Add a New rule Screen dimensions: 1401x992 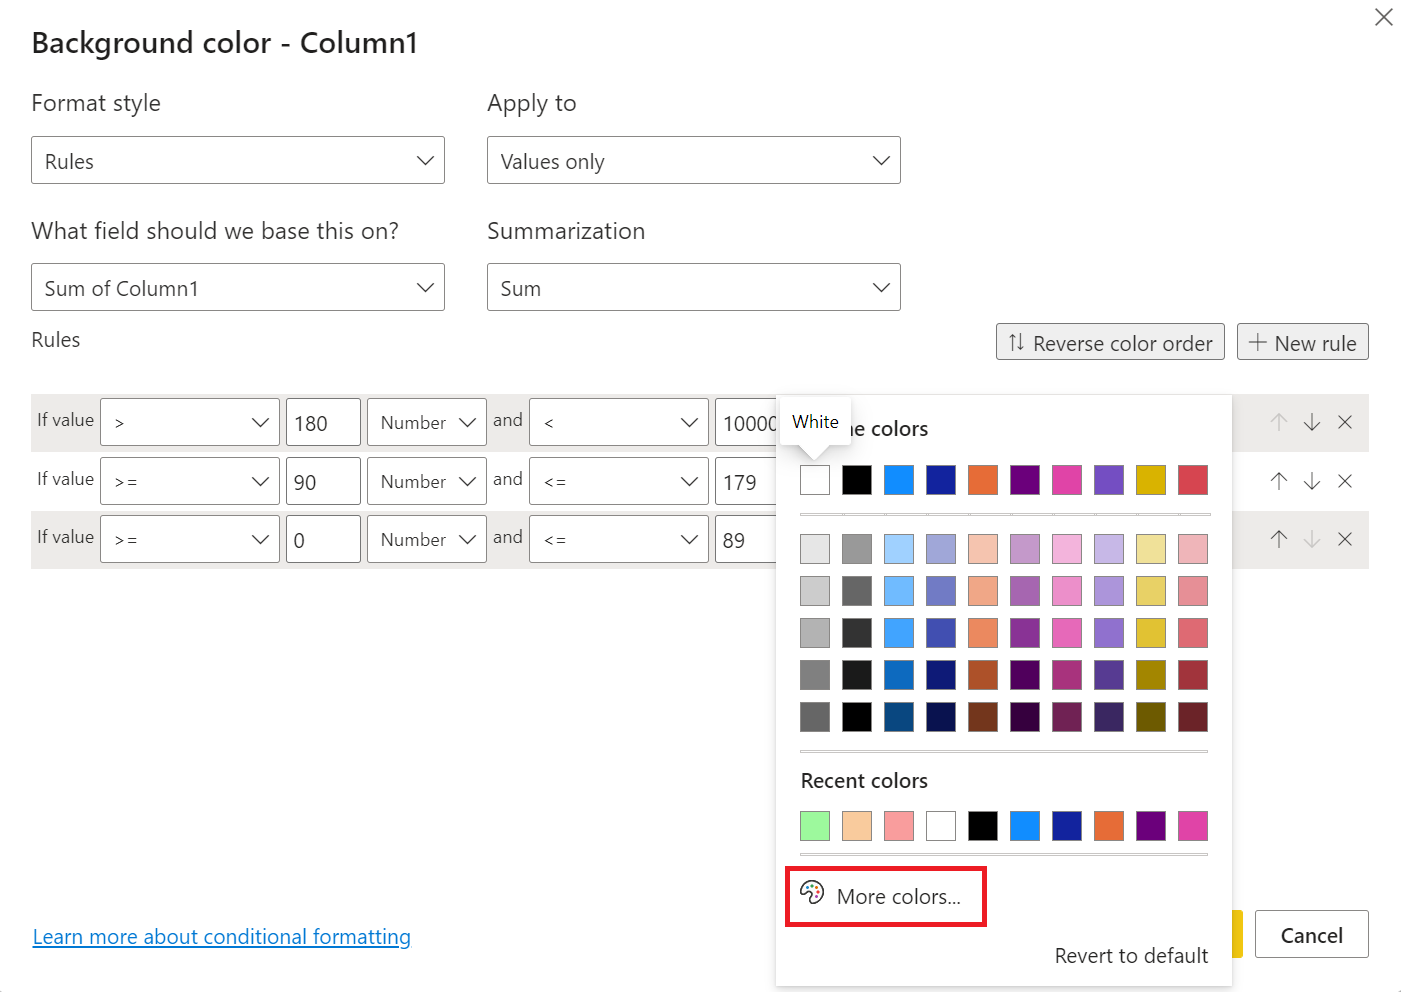[x=1303, y=342]
